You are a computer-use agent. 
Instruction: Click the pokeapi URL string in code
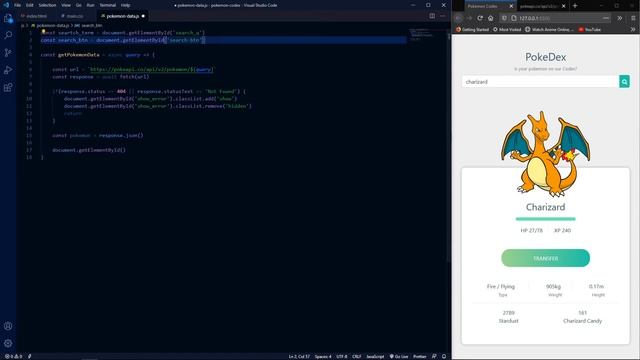tap(151, 69)
